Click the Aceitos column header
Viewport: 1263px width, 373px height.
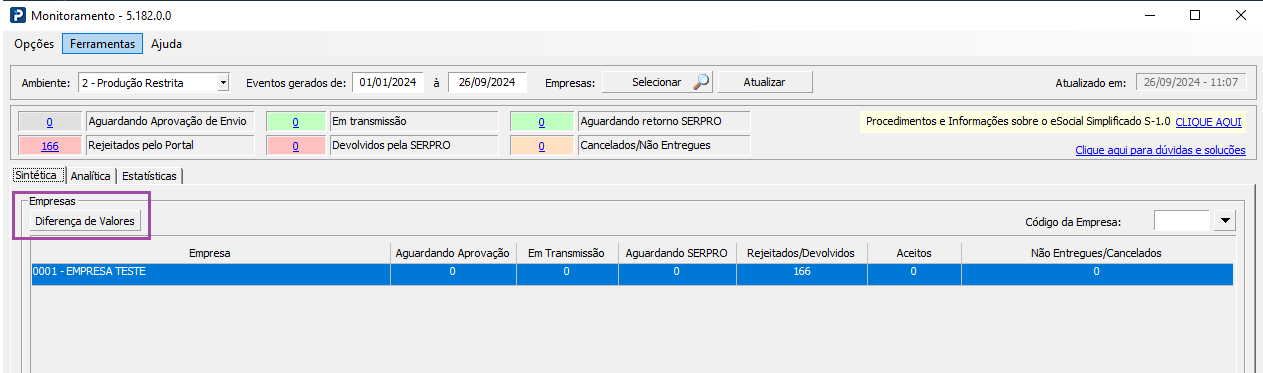pos(914,253)
